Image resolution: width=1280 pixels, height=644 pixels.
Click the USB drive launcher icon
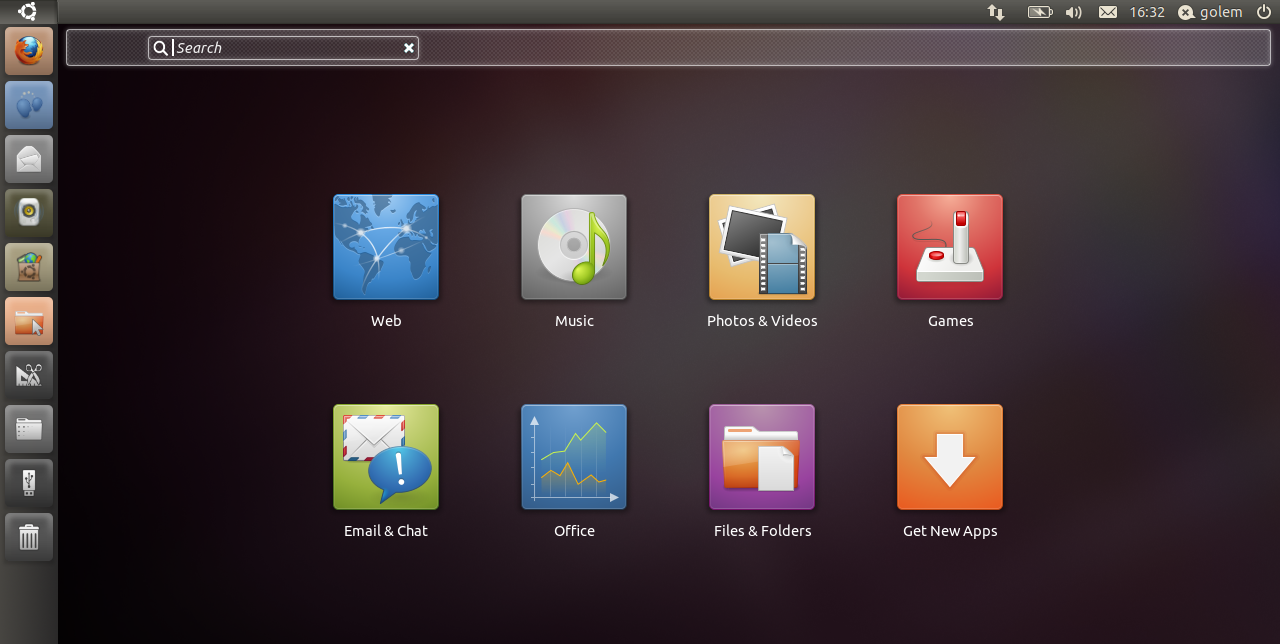[x=29, y=483]
